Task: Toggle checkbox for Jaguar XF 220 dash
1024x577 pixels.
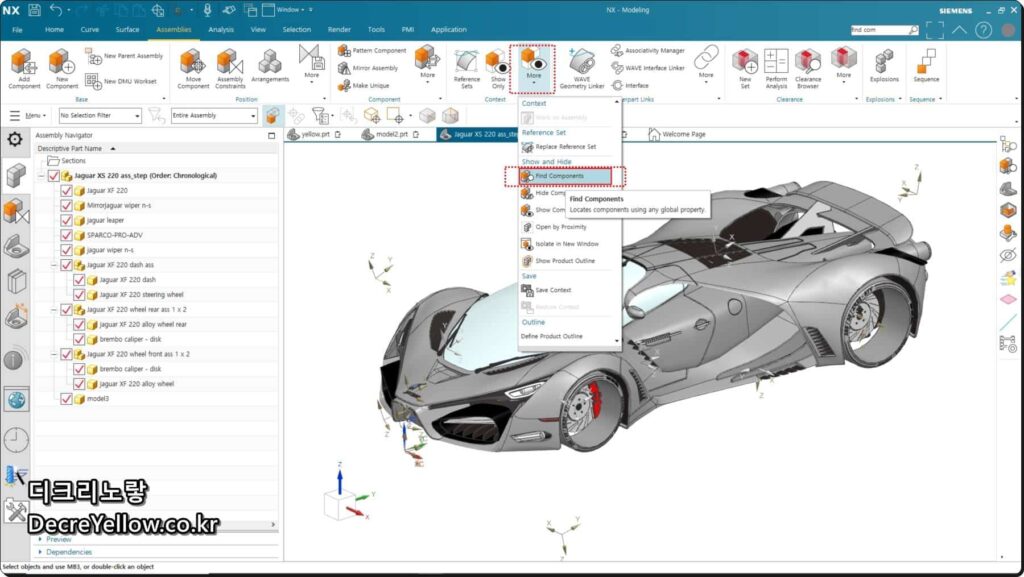Action: pos(79,279)
